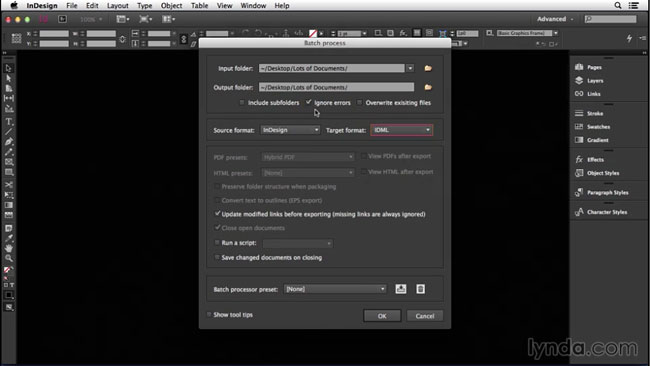Open the Gradient panel
Image resolution: width=650 pixels, height=366 pixels.
[592, 140]
